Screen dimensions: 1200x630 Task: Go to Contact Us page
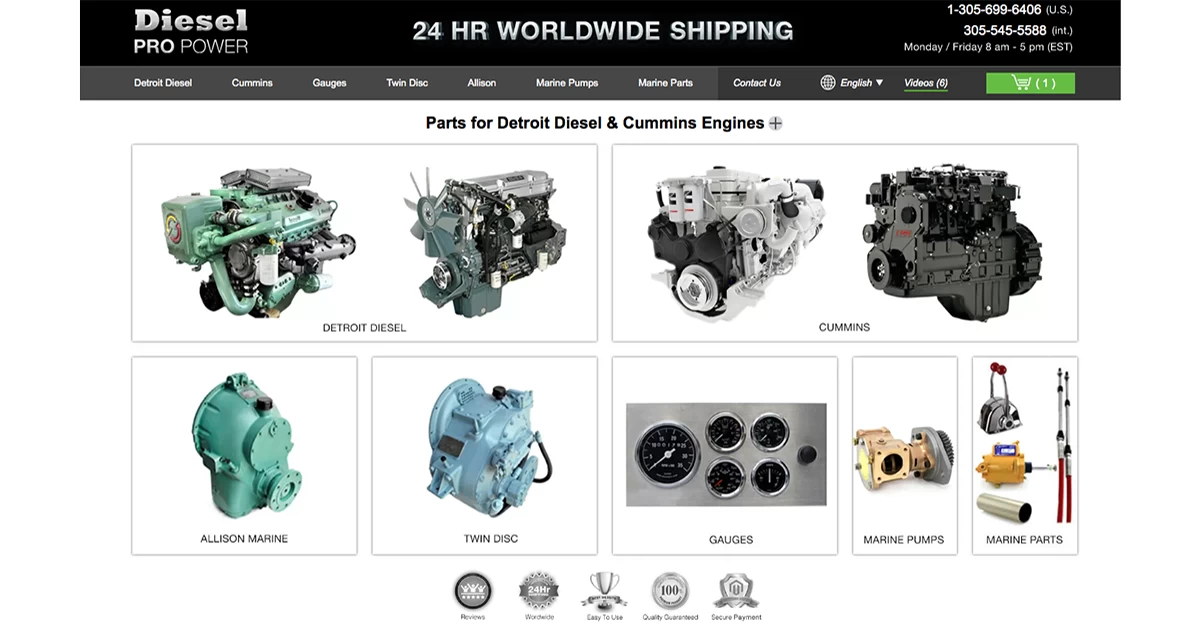(757, 83)
